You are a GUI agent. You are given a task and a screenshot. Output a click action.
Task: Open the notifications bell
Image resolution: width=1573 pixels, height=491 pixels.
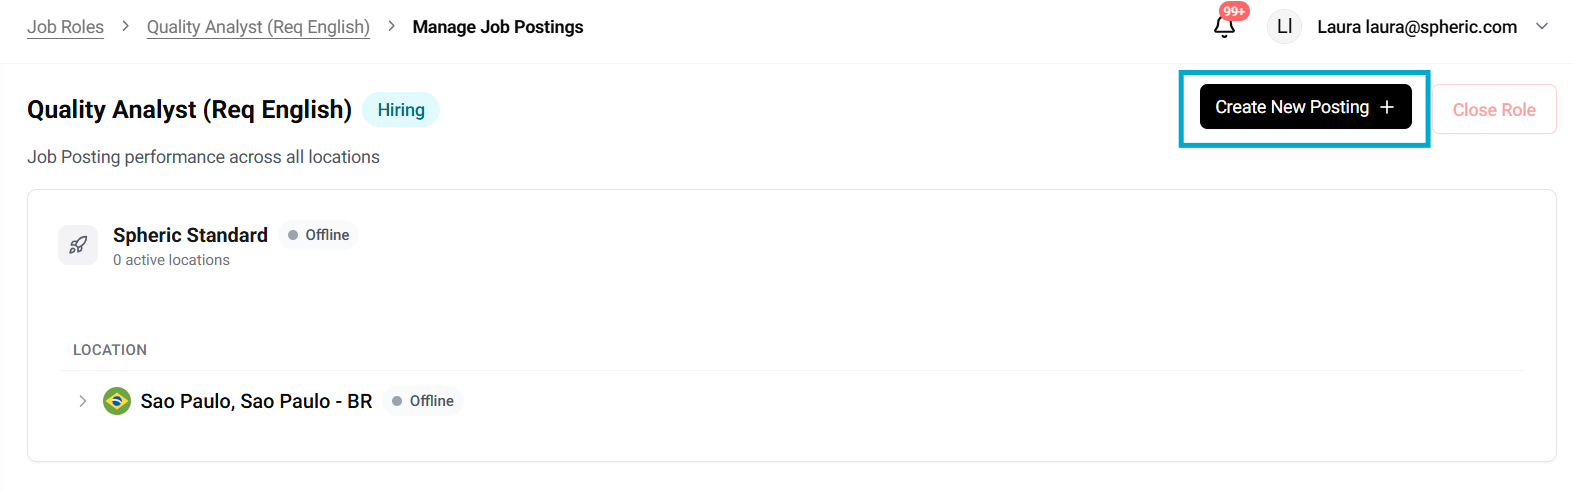(1224, 27)
